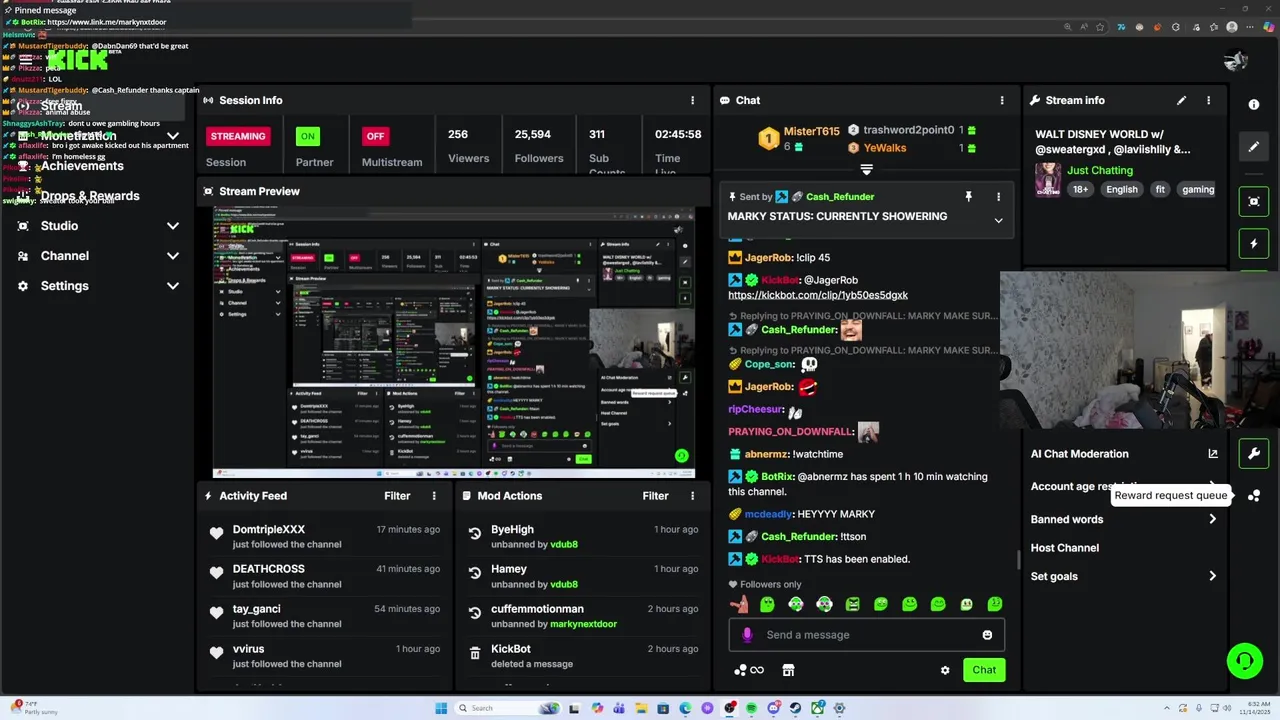Open the reward request queue icon

pos(1254,495)
